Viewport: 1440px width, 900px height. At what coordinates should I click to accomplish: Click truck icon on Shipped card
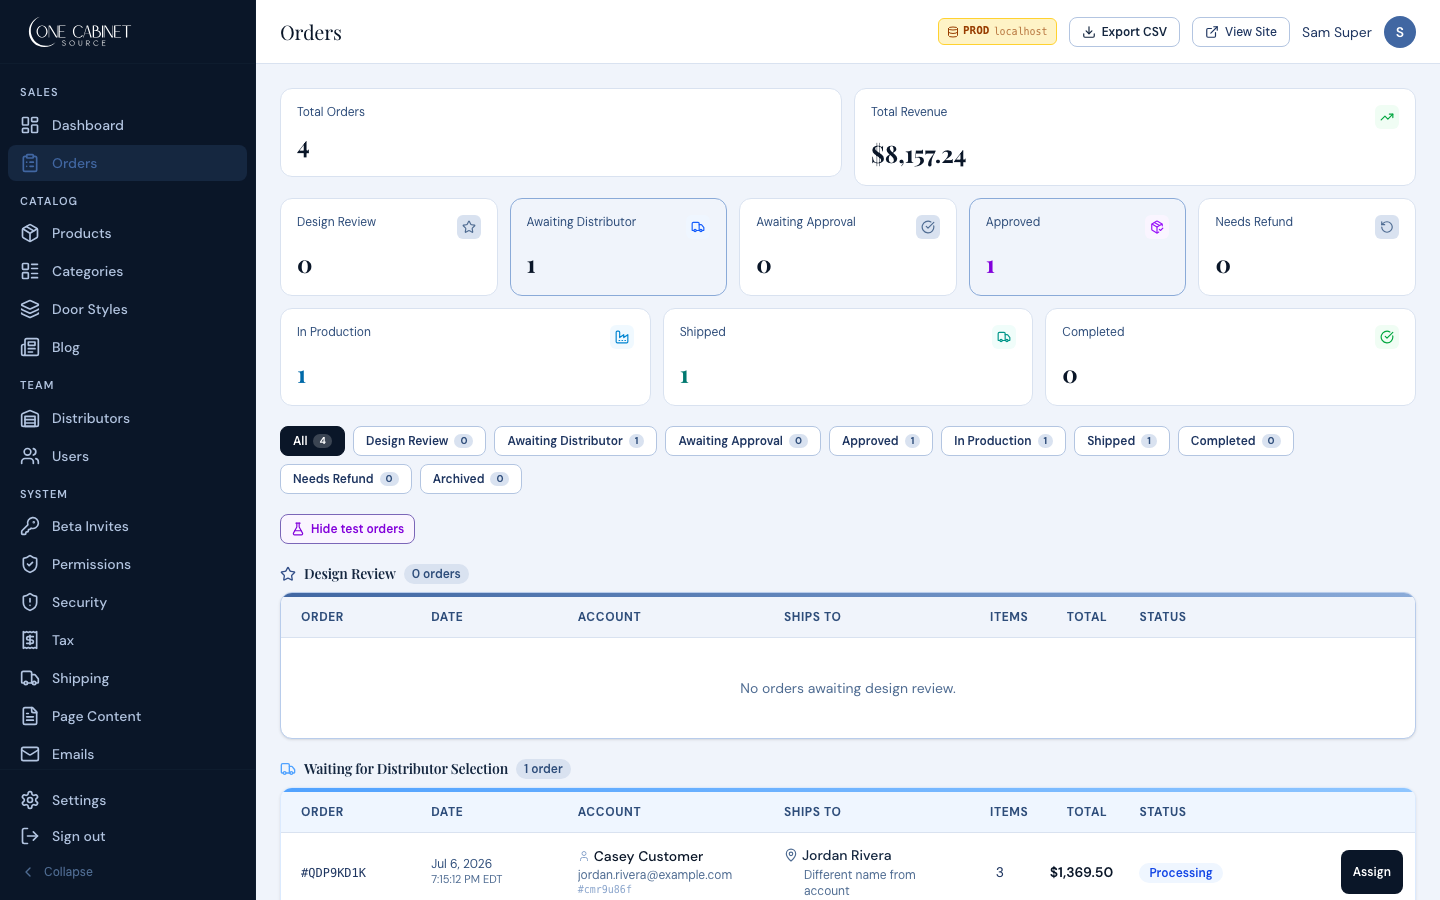coord(1004,337)
